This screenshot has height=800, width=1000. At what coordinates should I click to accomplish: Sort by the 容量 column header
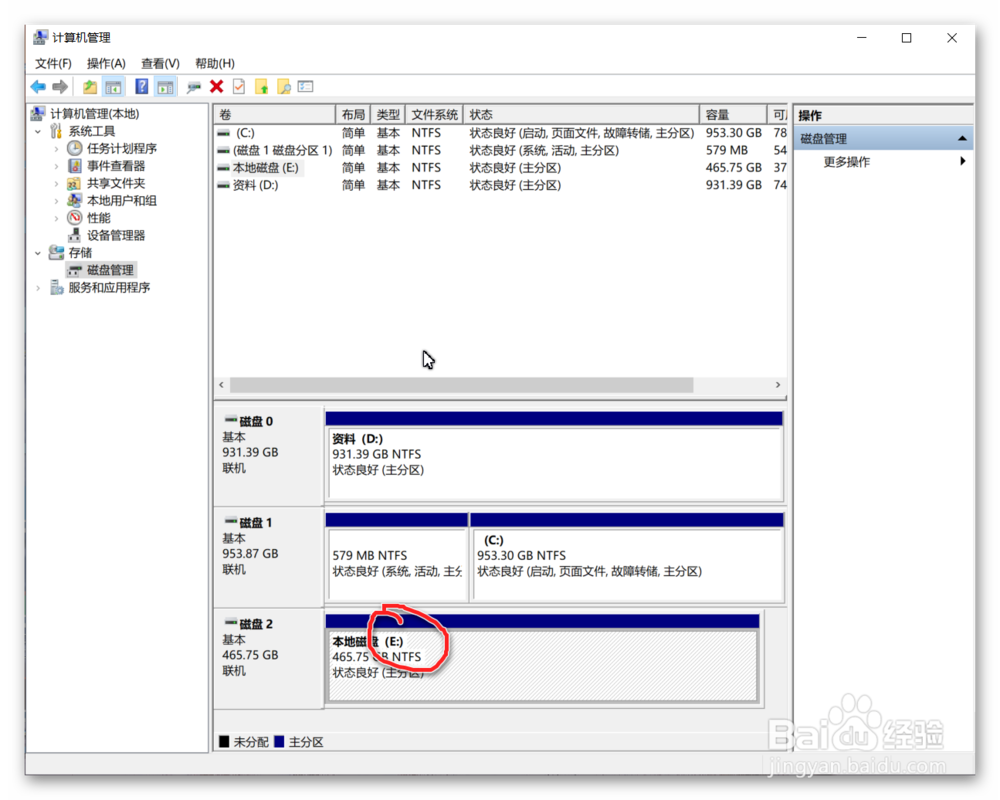coord(733,114)
